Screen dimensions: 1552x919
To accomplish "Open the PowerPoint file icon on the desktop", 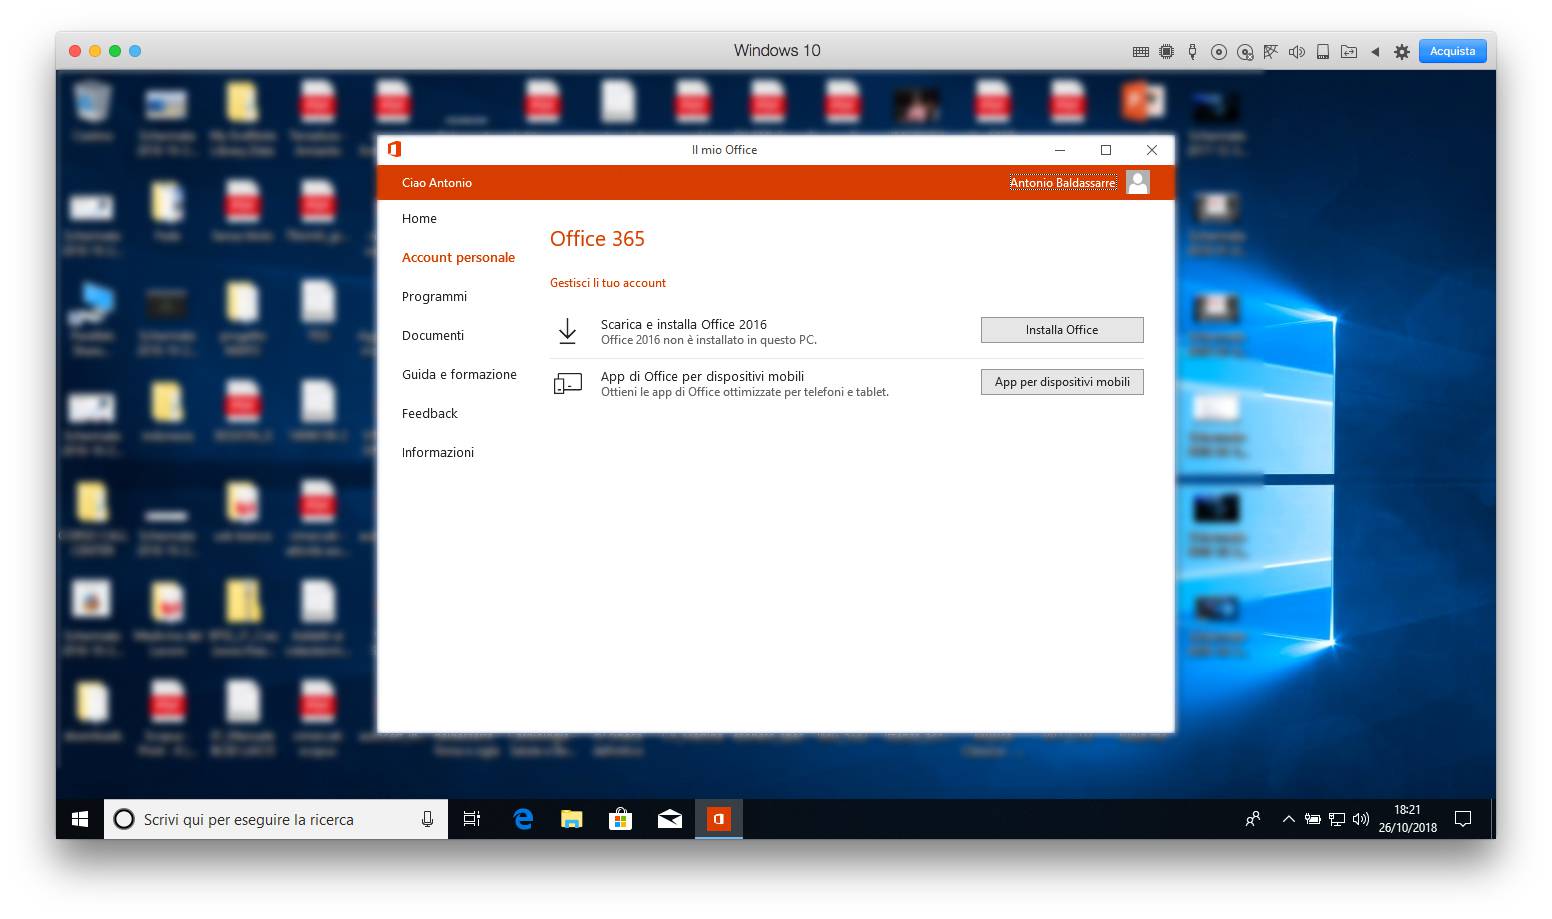I will click(1143, 103).
